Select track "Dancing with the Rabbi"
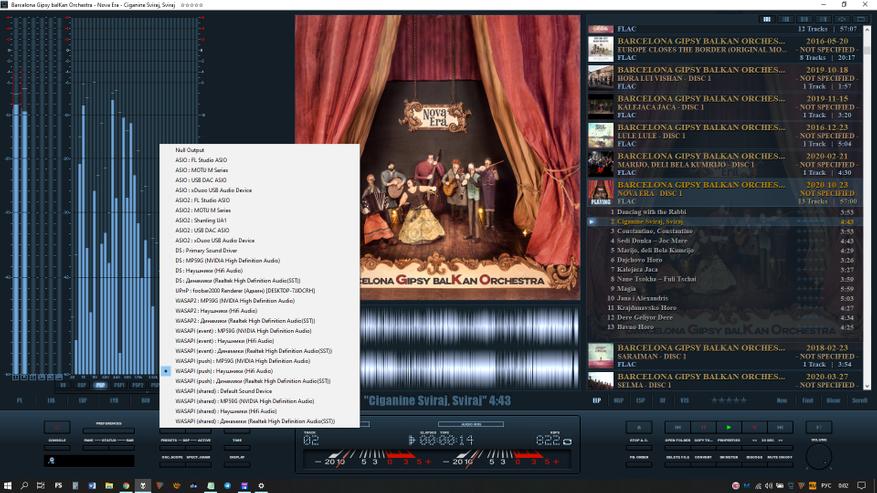The height and width of the screenshot is (493, 877). point(651,212)
